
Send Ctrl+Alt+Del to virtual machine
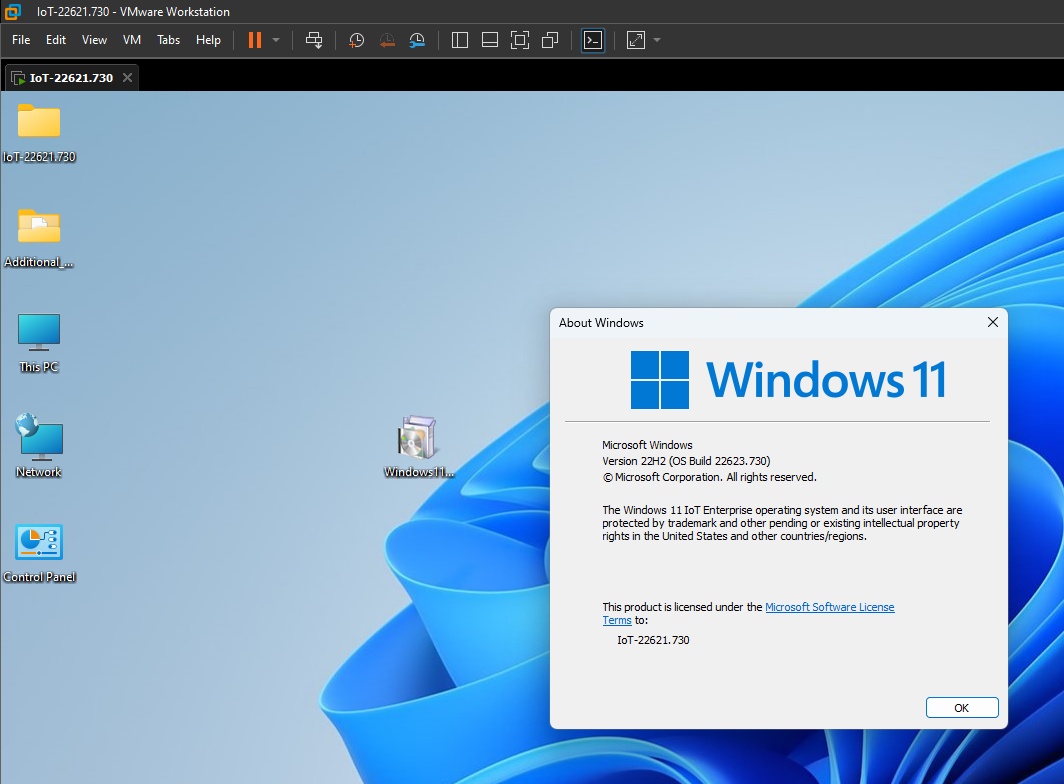(x=314, y=40)
